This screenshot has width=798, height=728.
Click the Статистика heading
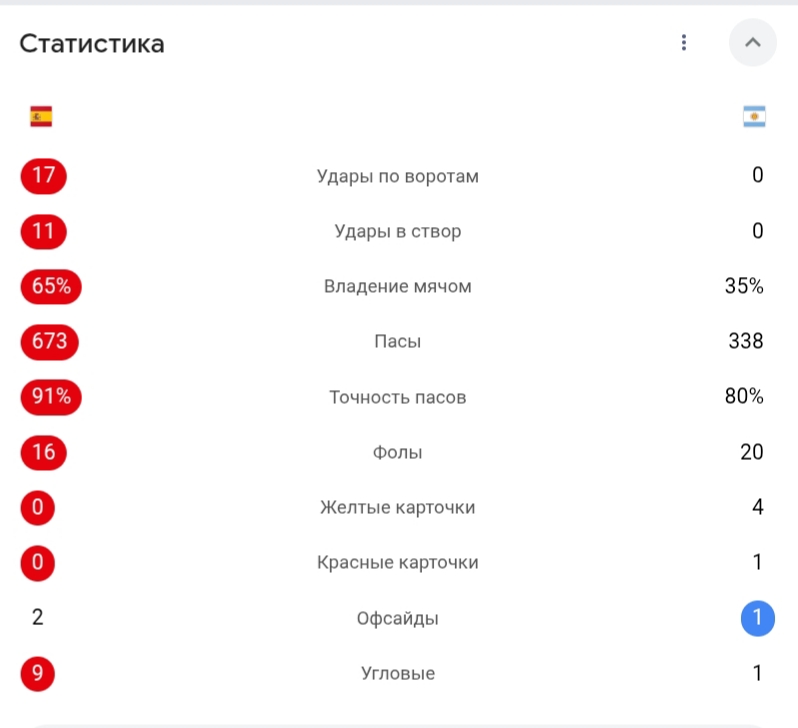92,44
